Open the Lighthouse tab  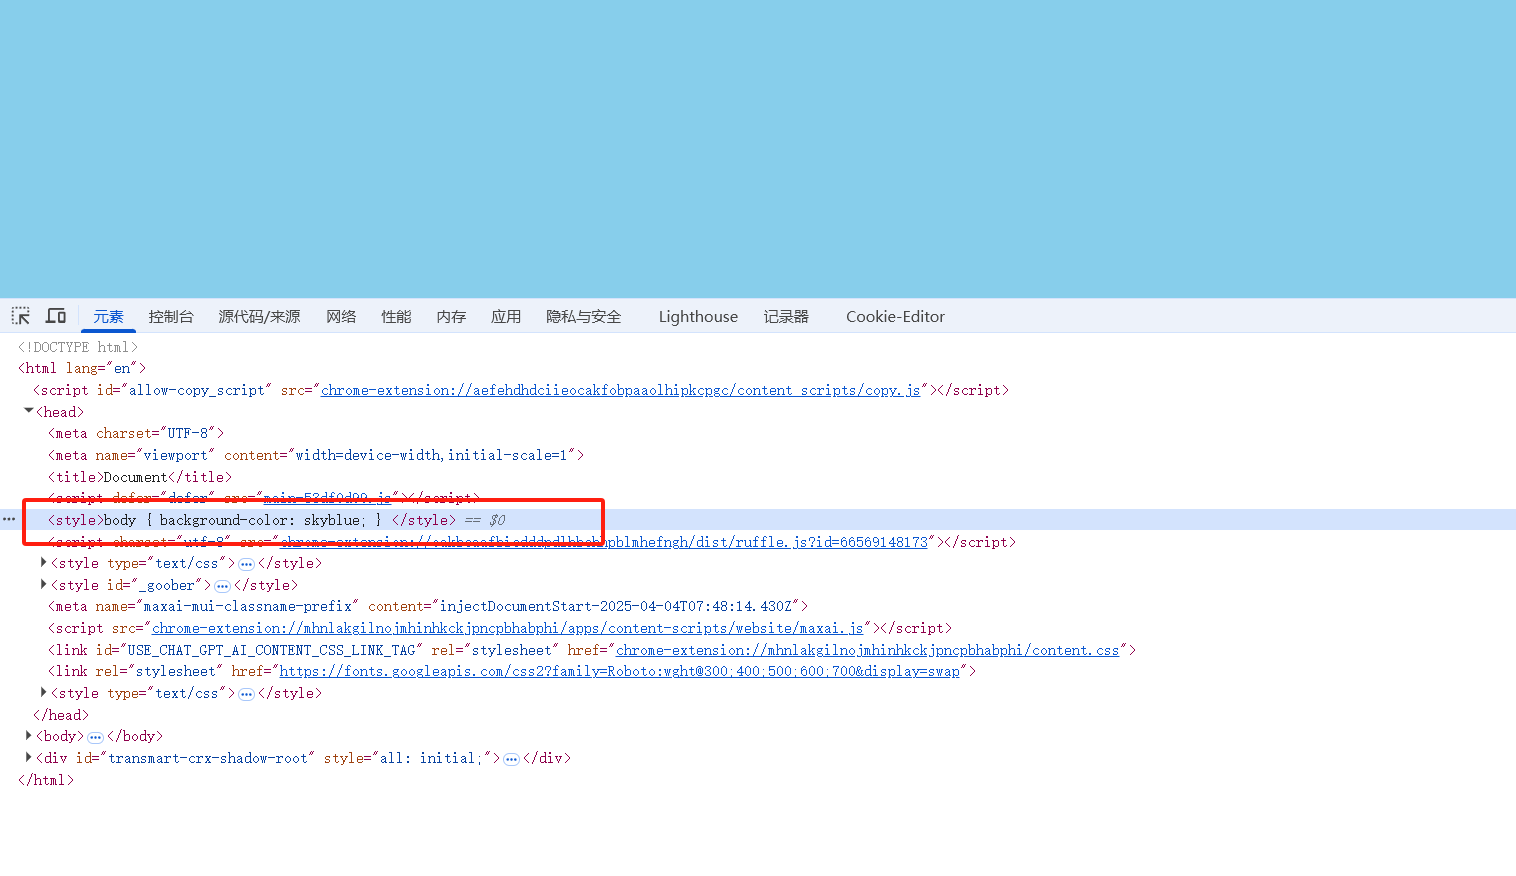point(698,317)
